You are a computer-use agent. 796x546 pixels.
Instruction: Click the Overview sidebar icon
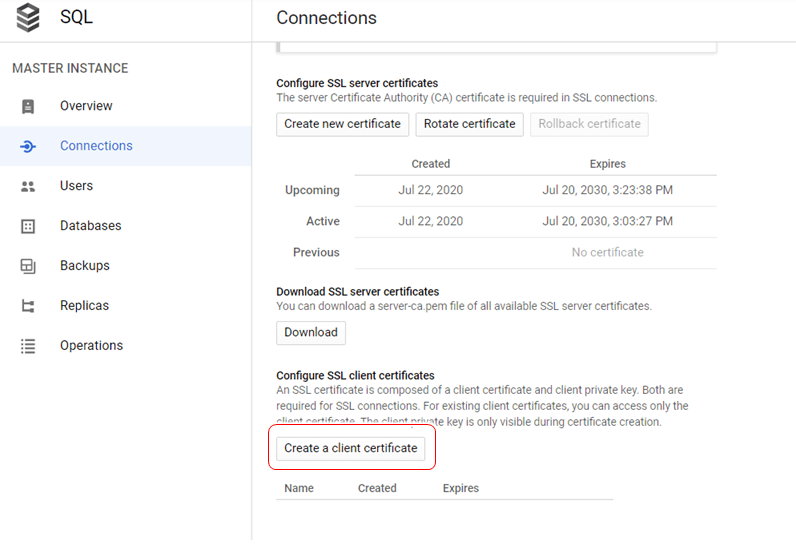coord(28,106)
